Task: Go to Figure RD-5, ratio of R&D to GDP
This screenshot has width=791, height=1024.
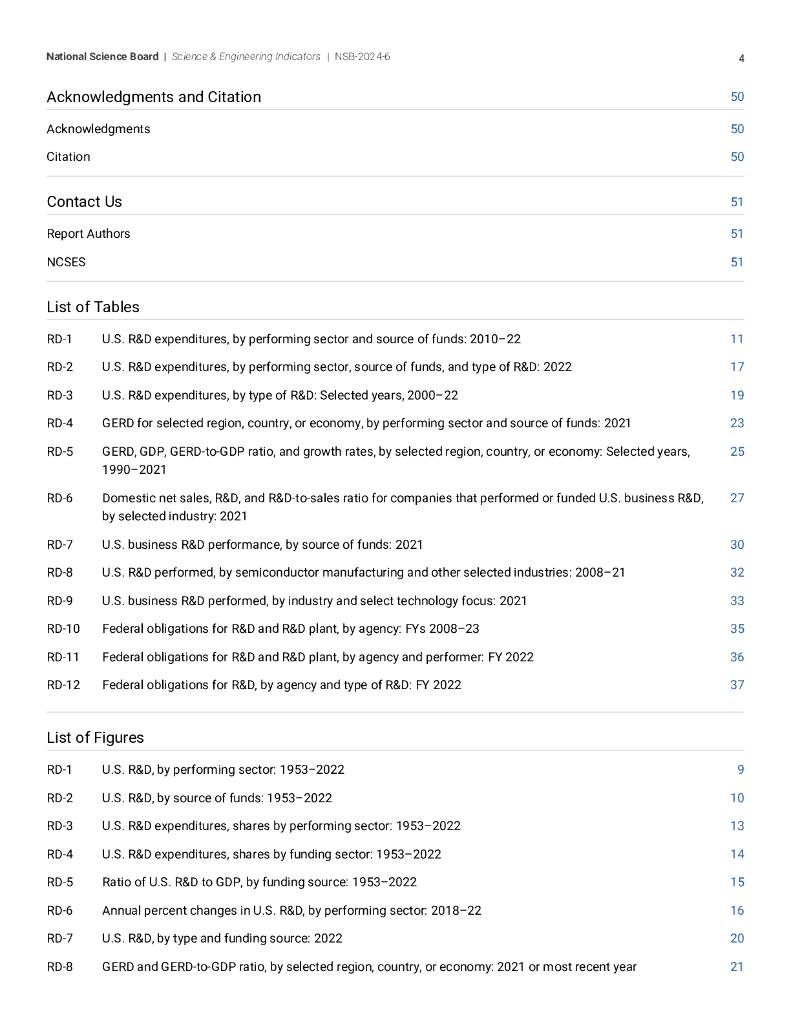Action: tap(259, 882)
